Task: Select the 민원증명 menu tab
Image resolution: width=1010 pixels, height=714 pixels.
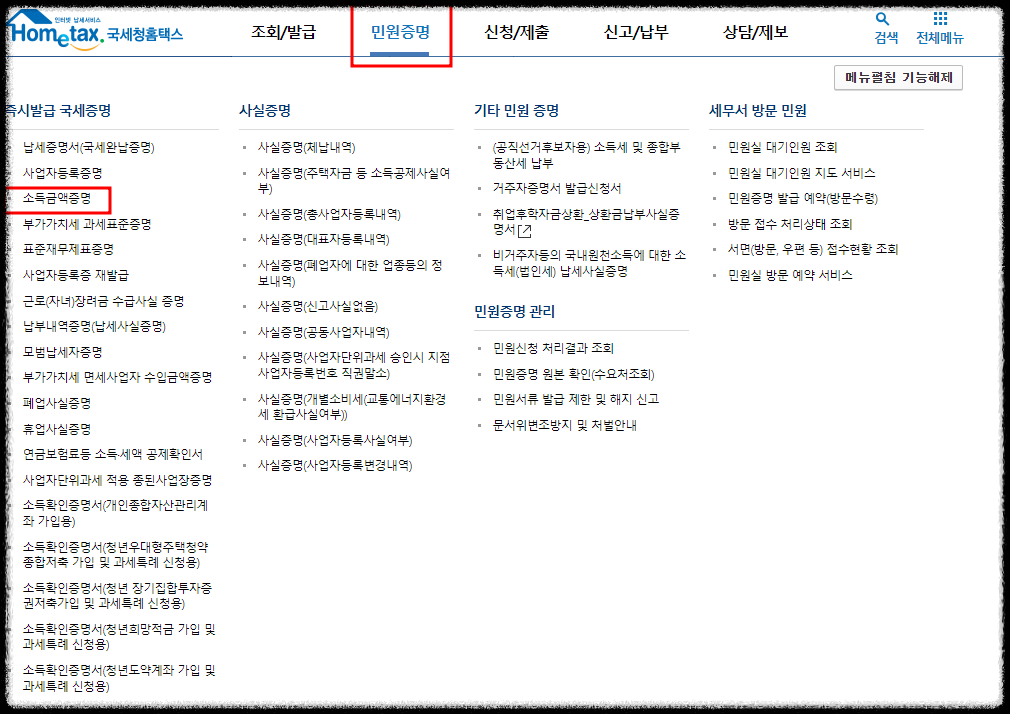Action: coord(400,32)
